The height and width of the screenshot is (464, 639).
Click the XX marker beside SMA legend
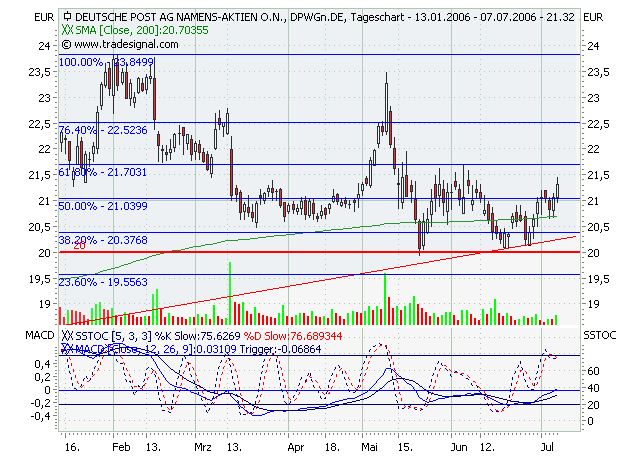(x=68, y=31)
